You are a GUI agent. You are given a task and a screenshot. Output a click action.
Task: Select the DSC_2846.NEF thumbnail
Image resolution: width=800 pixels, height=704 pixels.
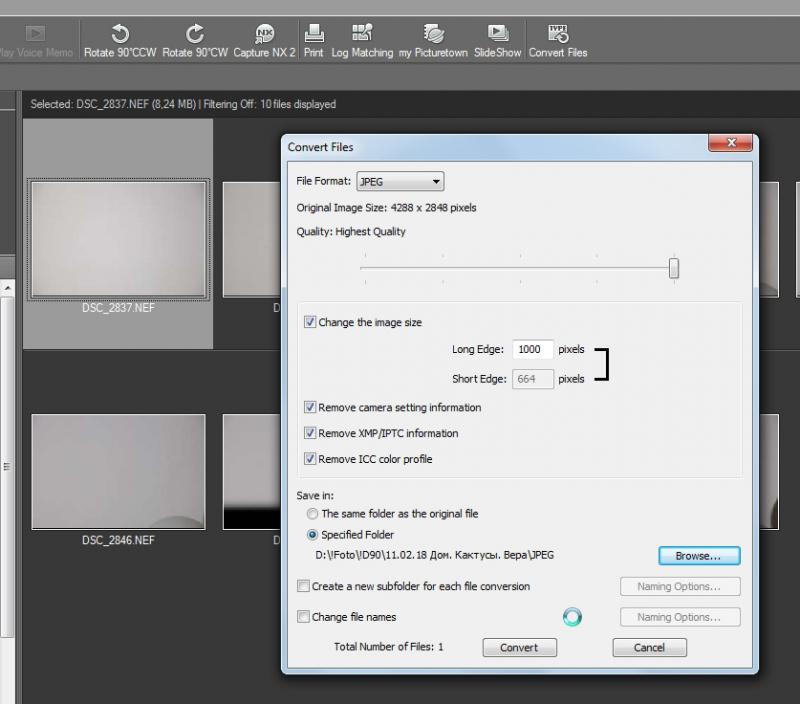118,472
